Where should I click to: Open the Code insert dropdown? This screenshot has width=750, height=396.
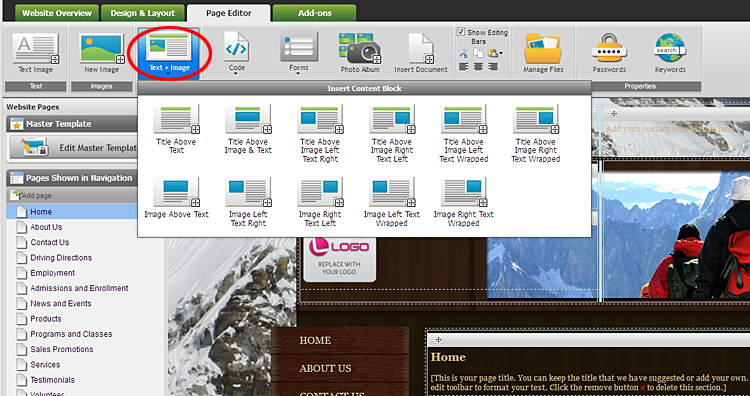tap(236, 53)
